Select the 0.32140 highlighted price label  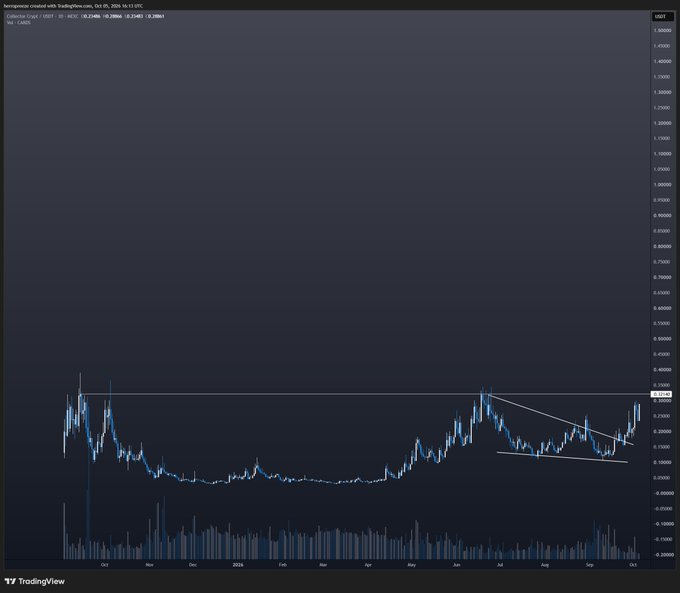tap(662, 394)
